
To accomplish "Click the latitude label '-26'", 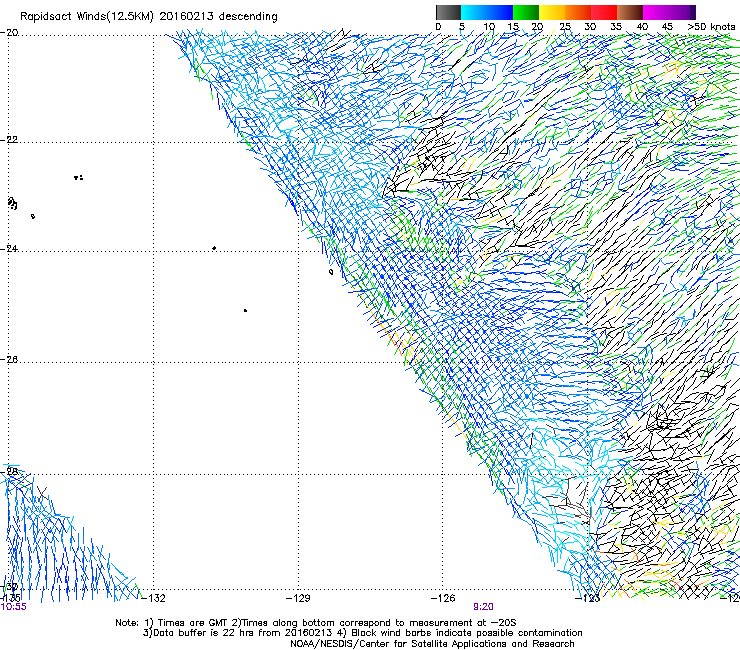I will point(9,360).
